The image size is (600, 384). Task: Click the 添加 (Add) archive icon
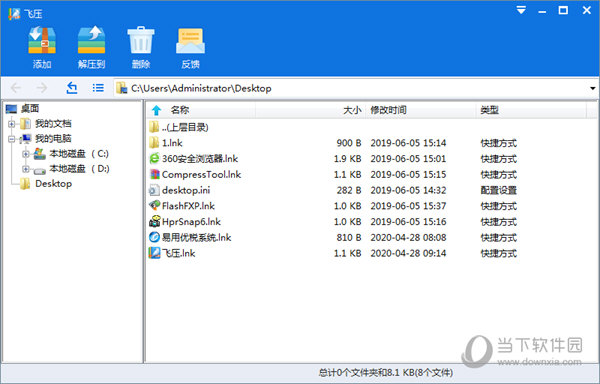[x=42, y=40]
